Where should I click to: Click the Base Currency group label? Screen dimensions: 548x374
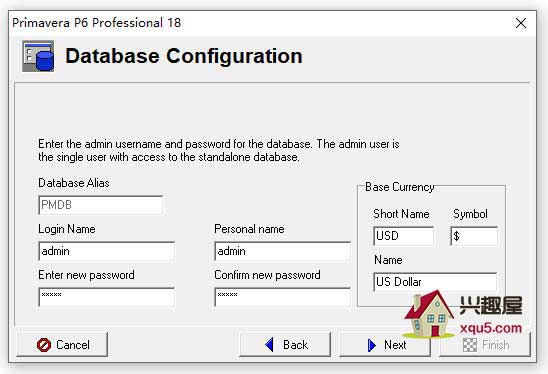[x=399, y=187]
